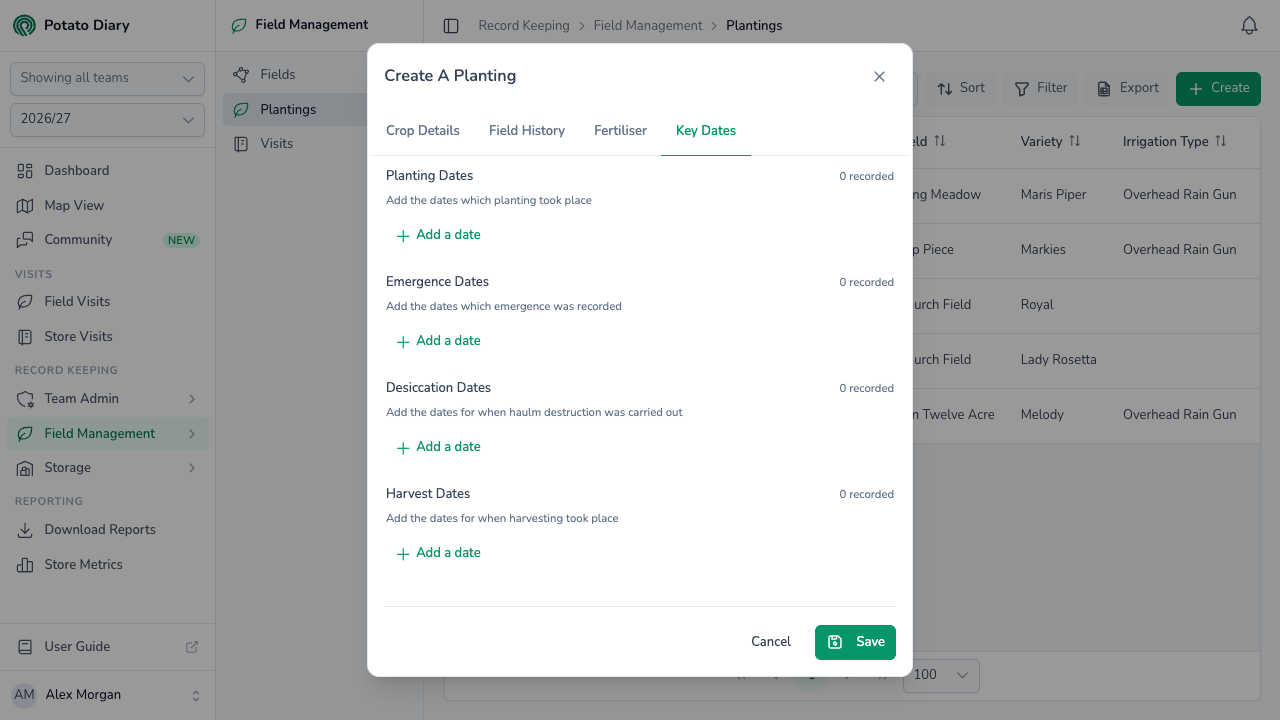Screen dimensions: 1280x720
Task: Save the new planting
Action: (855, 642)
